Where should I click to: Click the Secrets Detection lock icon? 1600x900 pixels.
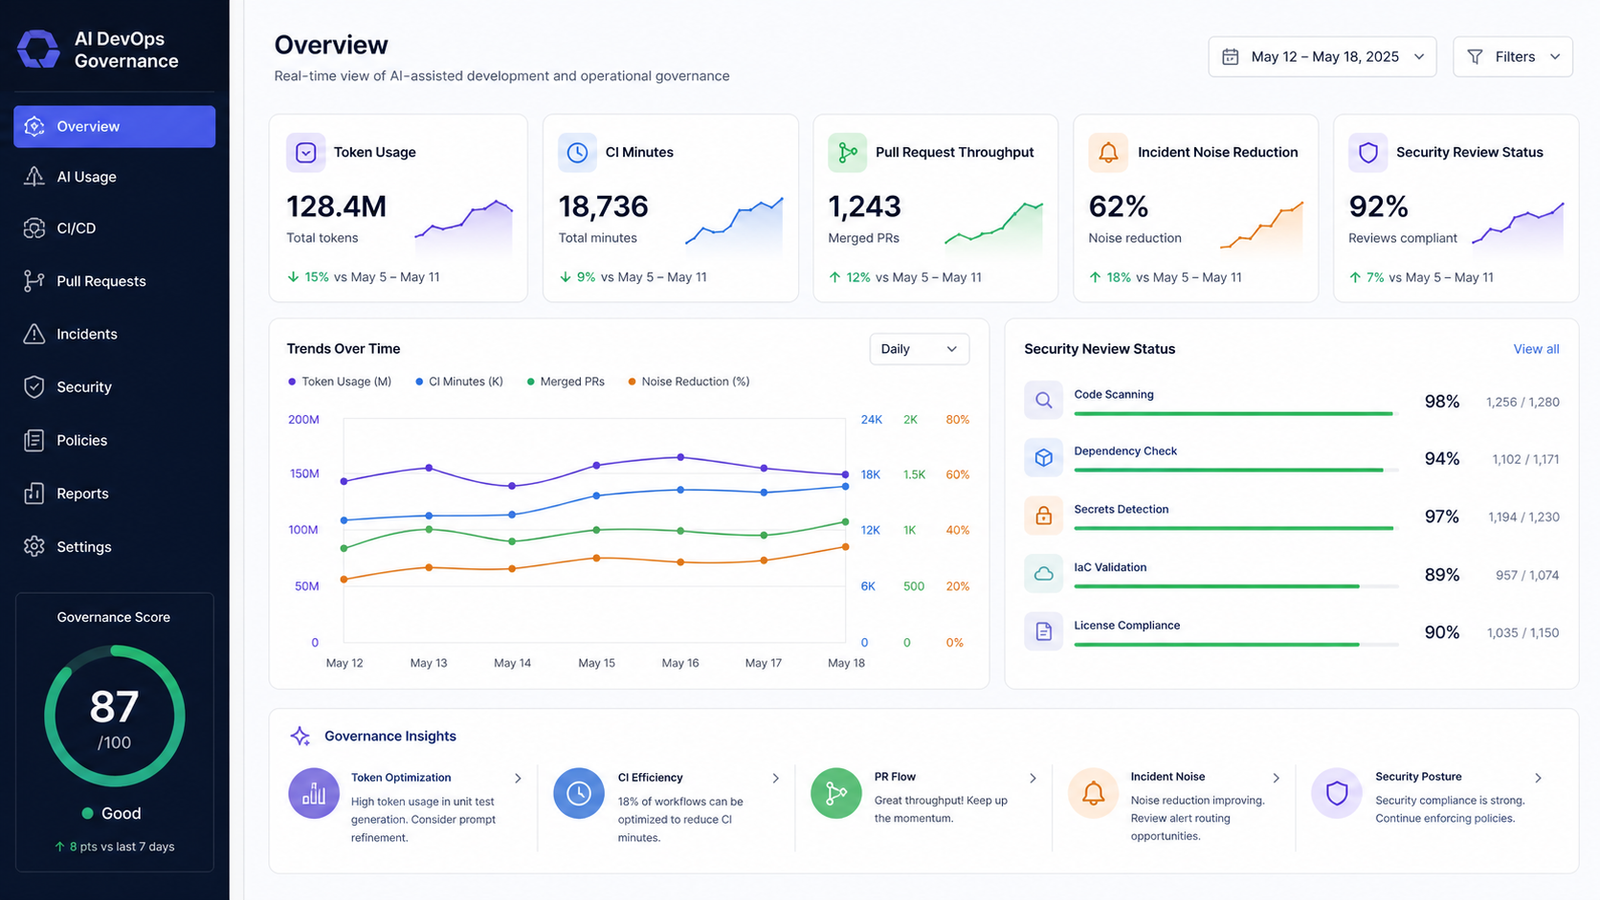pyautogui.click(x=1043, y=516)
